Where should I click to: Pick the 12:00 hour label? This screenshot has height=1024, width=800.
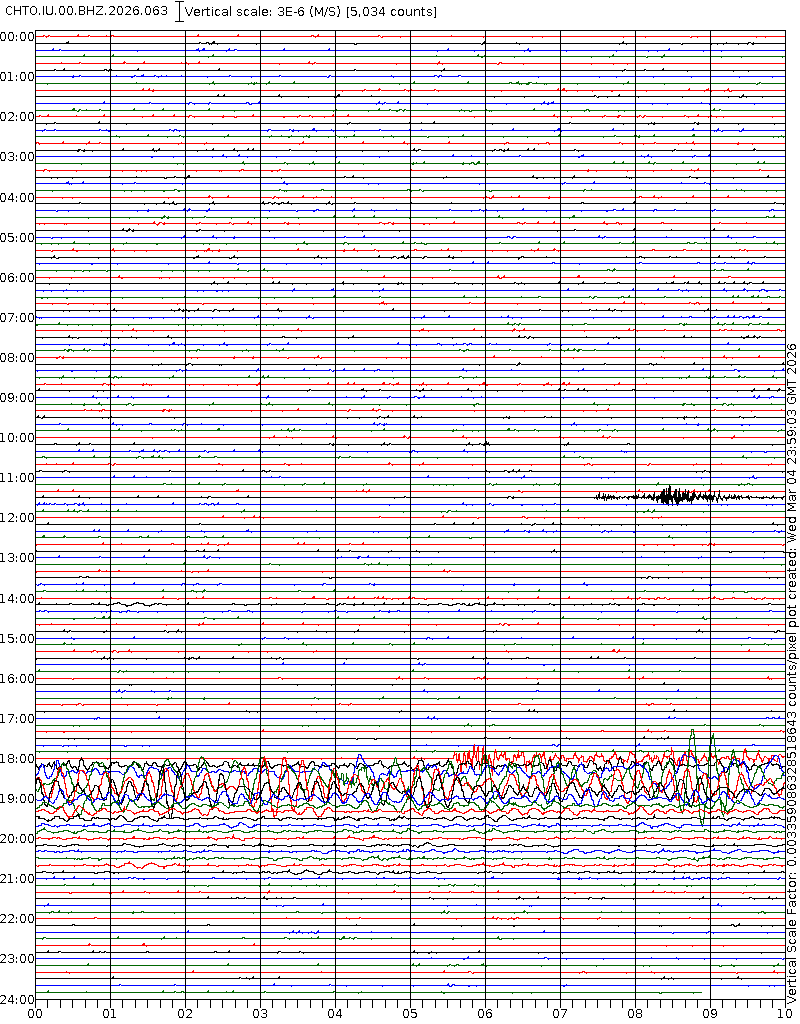click(17, 517)
